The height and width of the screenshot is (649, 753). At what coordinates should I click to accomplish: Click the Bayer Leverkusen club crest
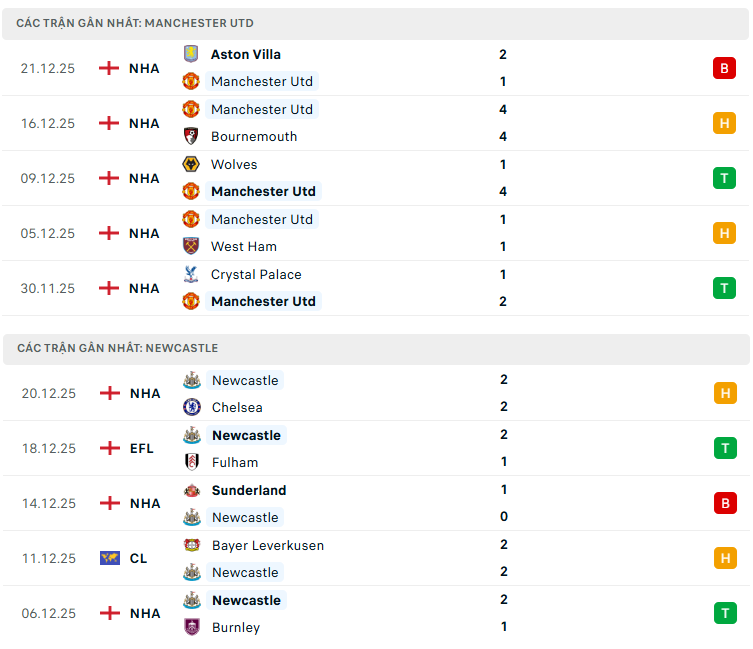(x=191, y=545)
